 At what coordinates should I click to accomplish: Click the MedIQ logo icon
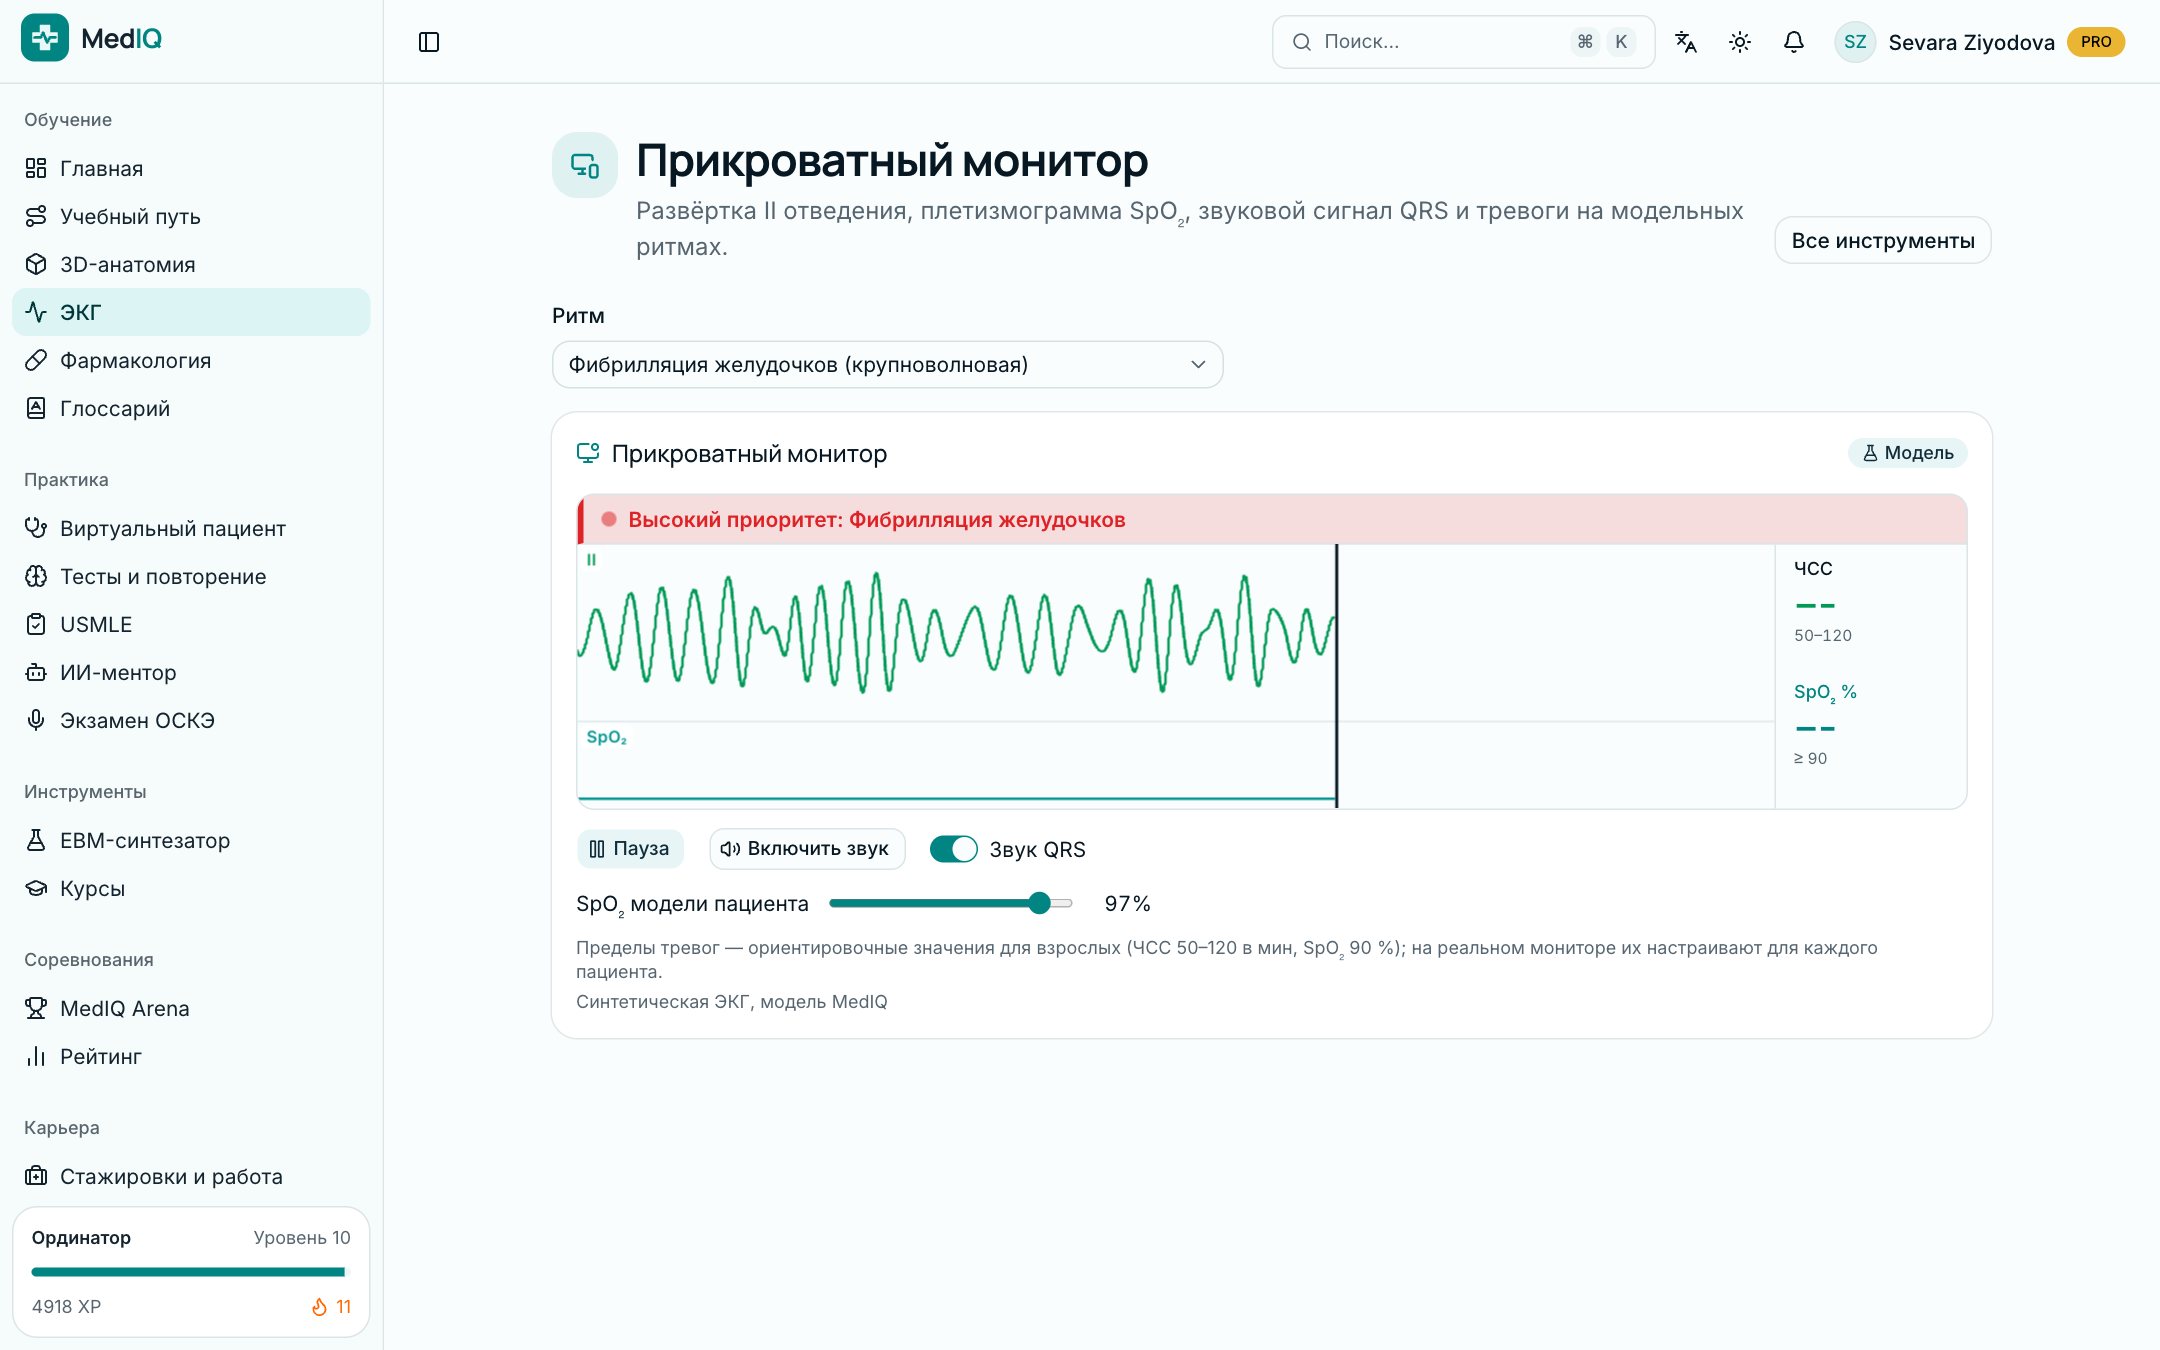coord(45,38)
